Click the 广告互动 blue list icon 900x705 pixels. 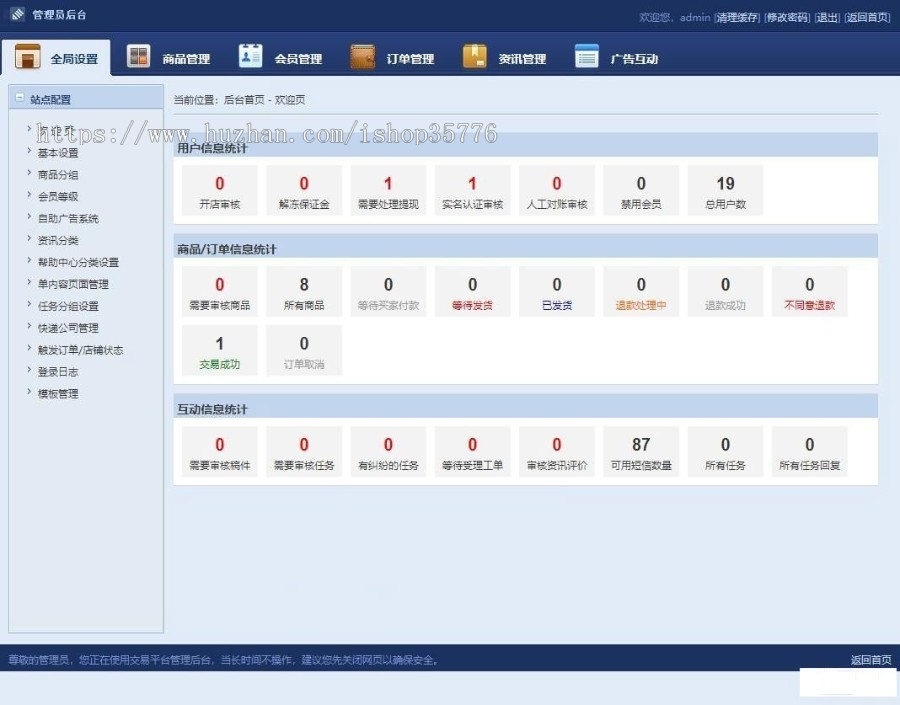coord(587,56)
